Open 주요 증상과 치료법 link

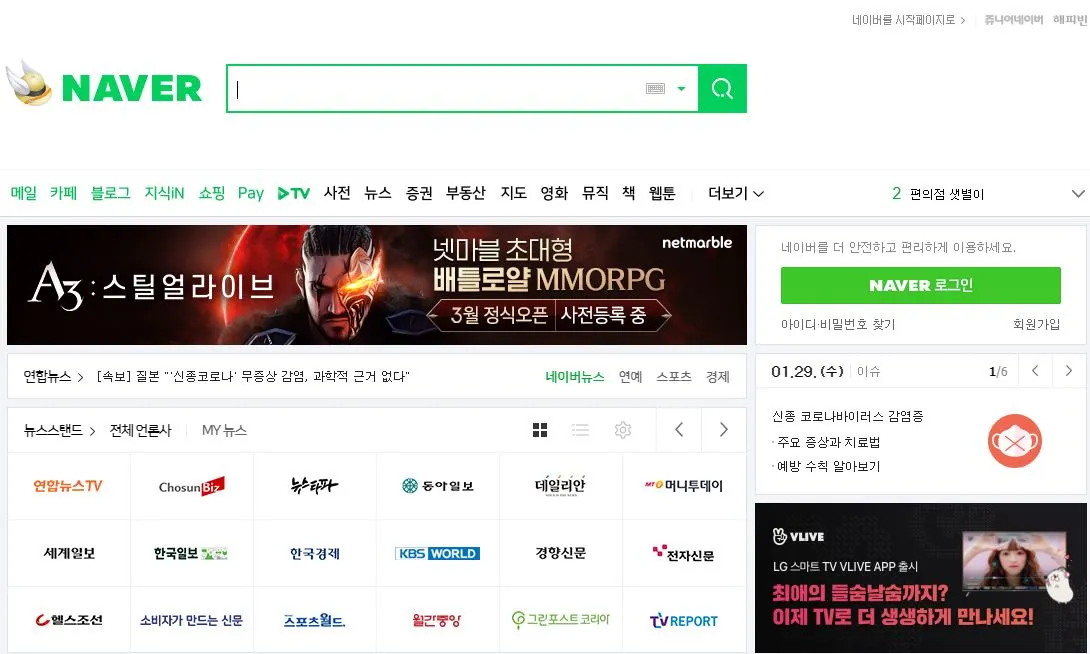(828, 442)
